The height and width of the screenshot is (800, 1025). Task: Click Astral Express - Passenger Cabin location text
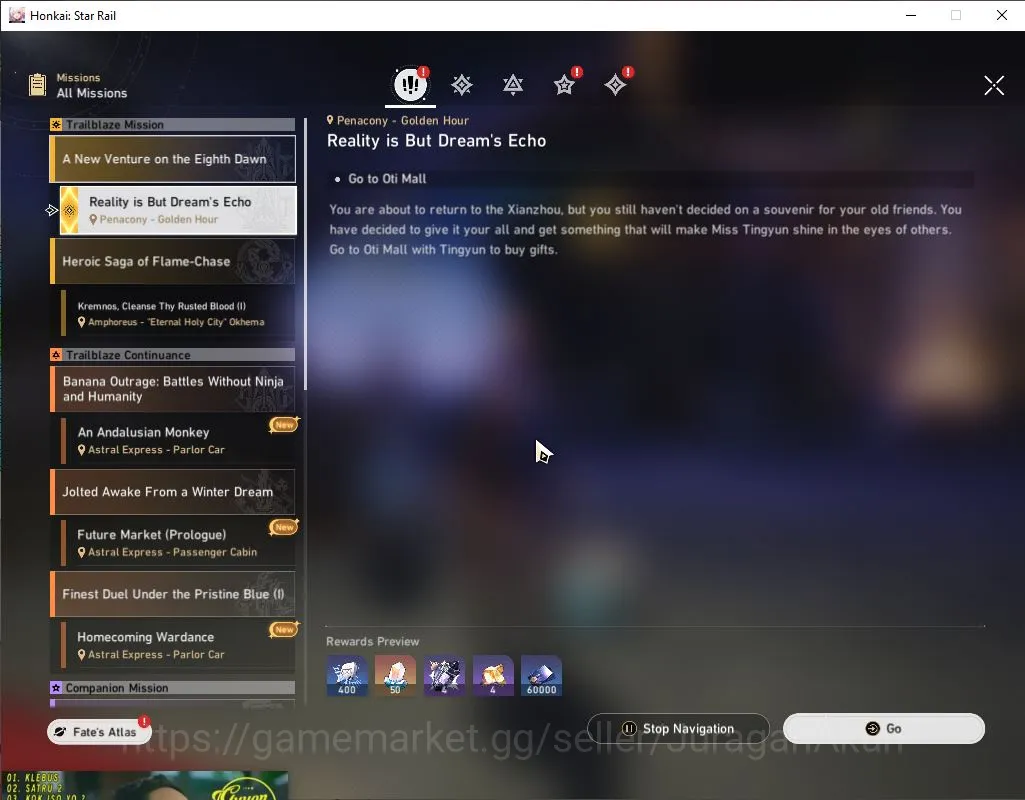pyautogui.click(x=173, y=552)
